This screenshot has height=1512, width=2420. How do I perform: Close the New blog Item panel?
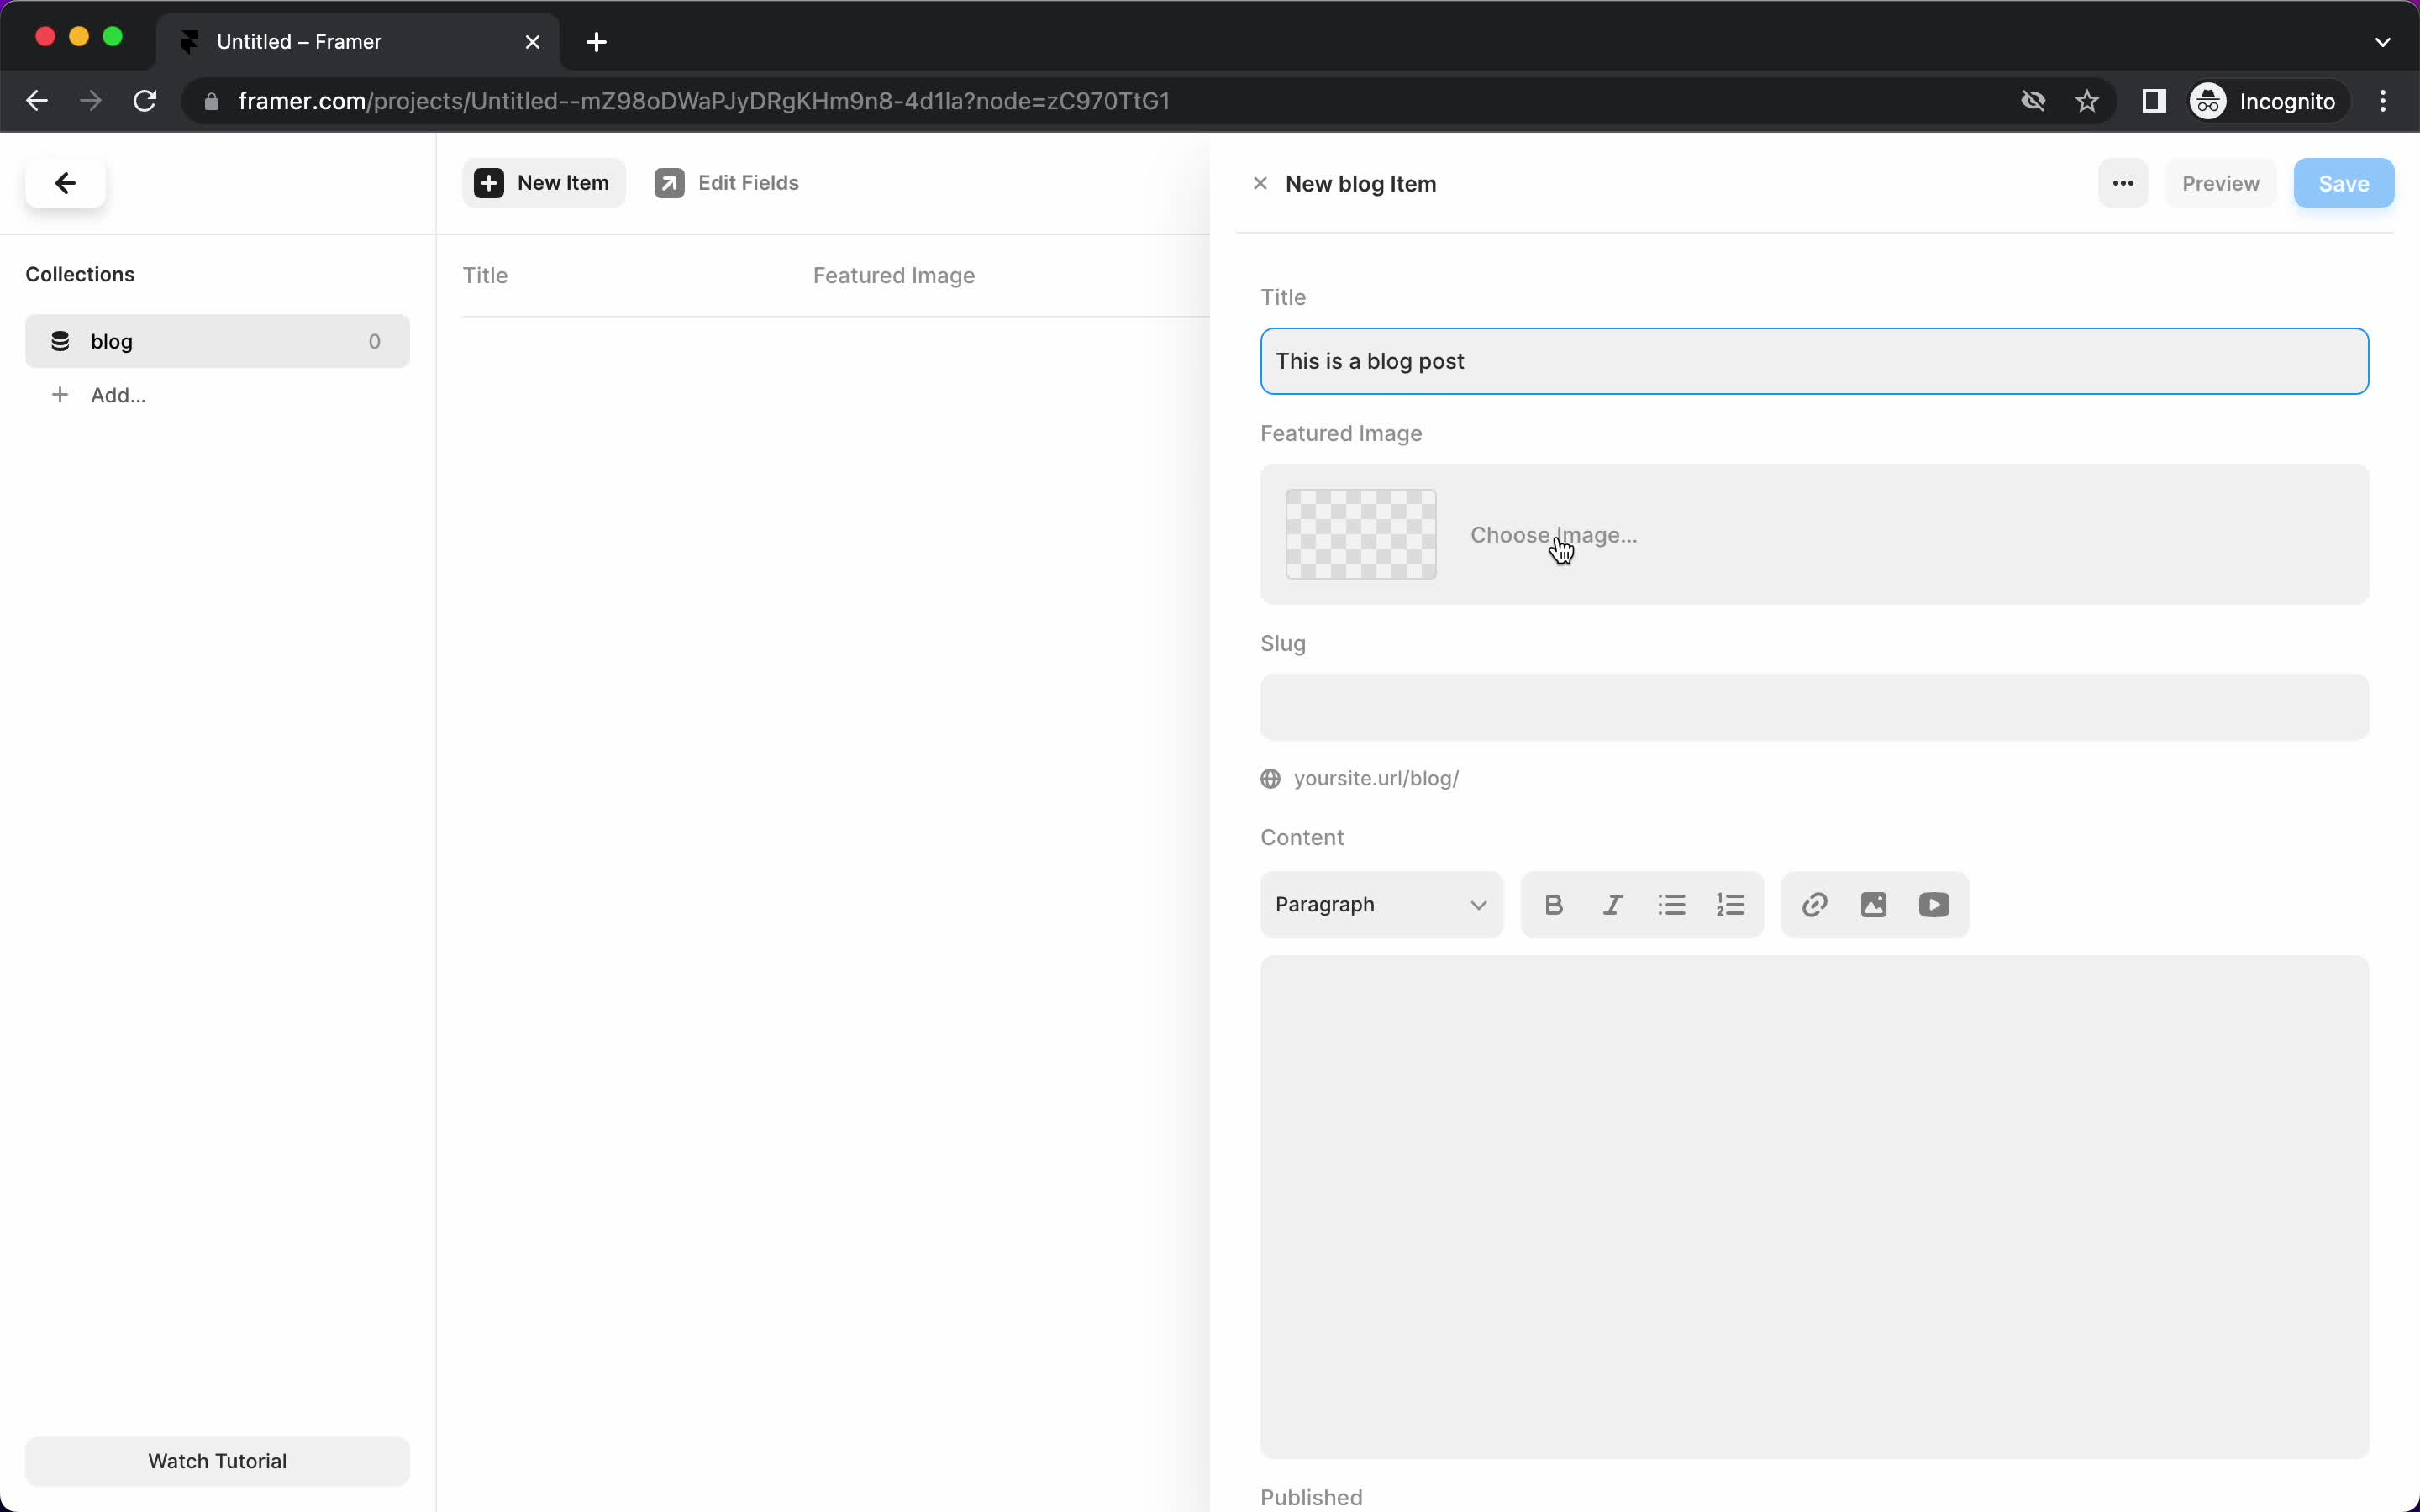point(1260,183)
